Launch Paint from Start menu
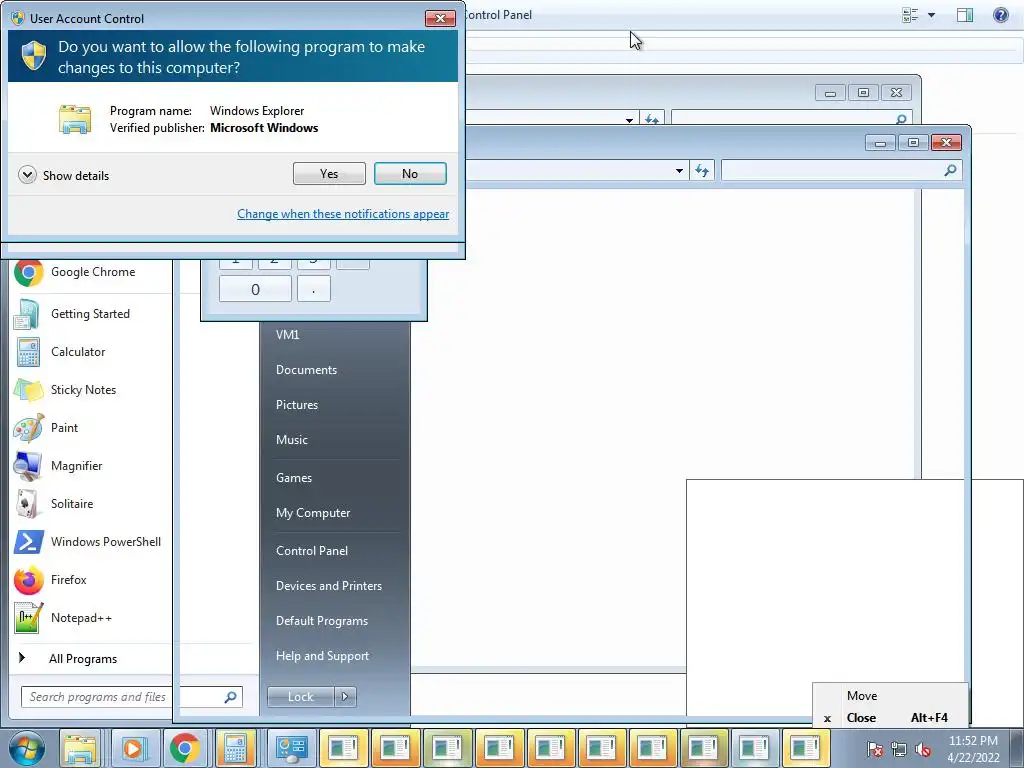This screenshot has width=1024, height=768. point(46,428)
